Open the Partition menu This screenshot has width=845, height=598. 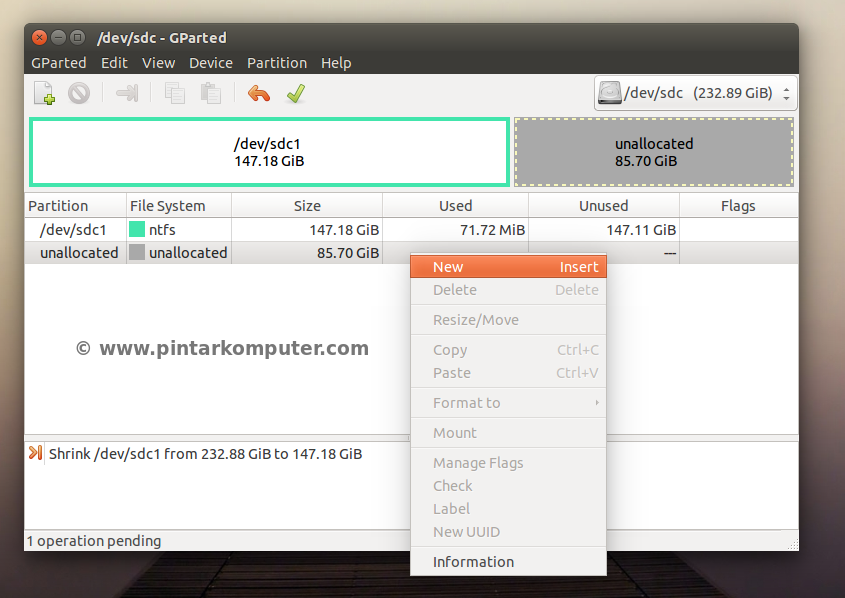click(x=277, y=63)
